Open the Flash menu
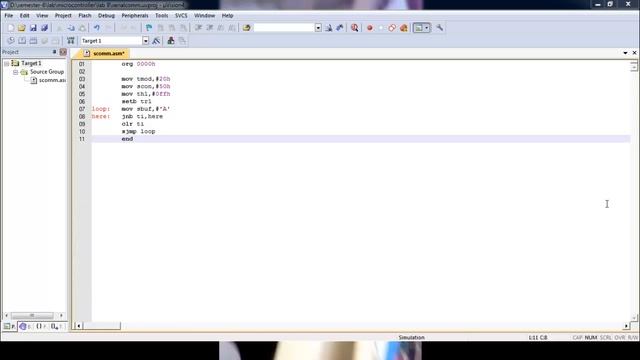Viewport: 640px width, 360px height. pos(84,16)
